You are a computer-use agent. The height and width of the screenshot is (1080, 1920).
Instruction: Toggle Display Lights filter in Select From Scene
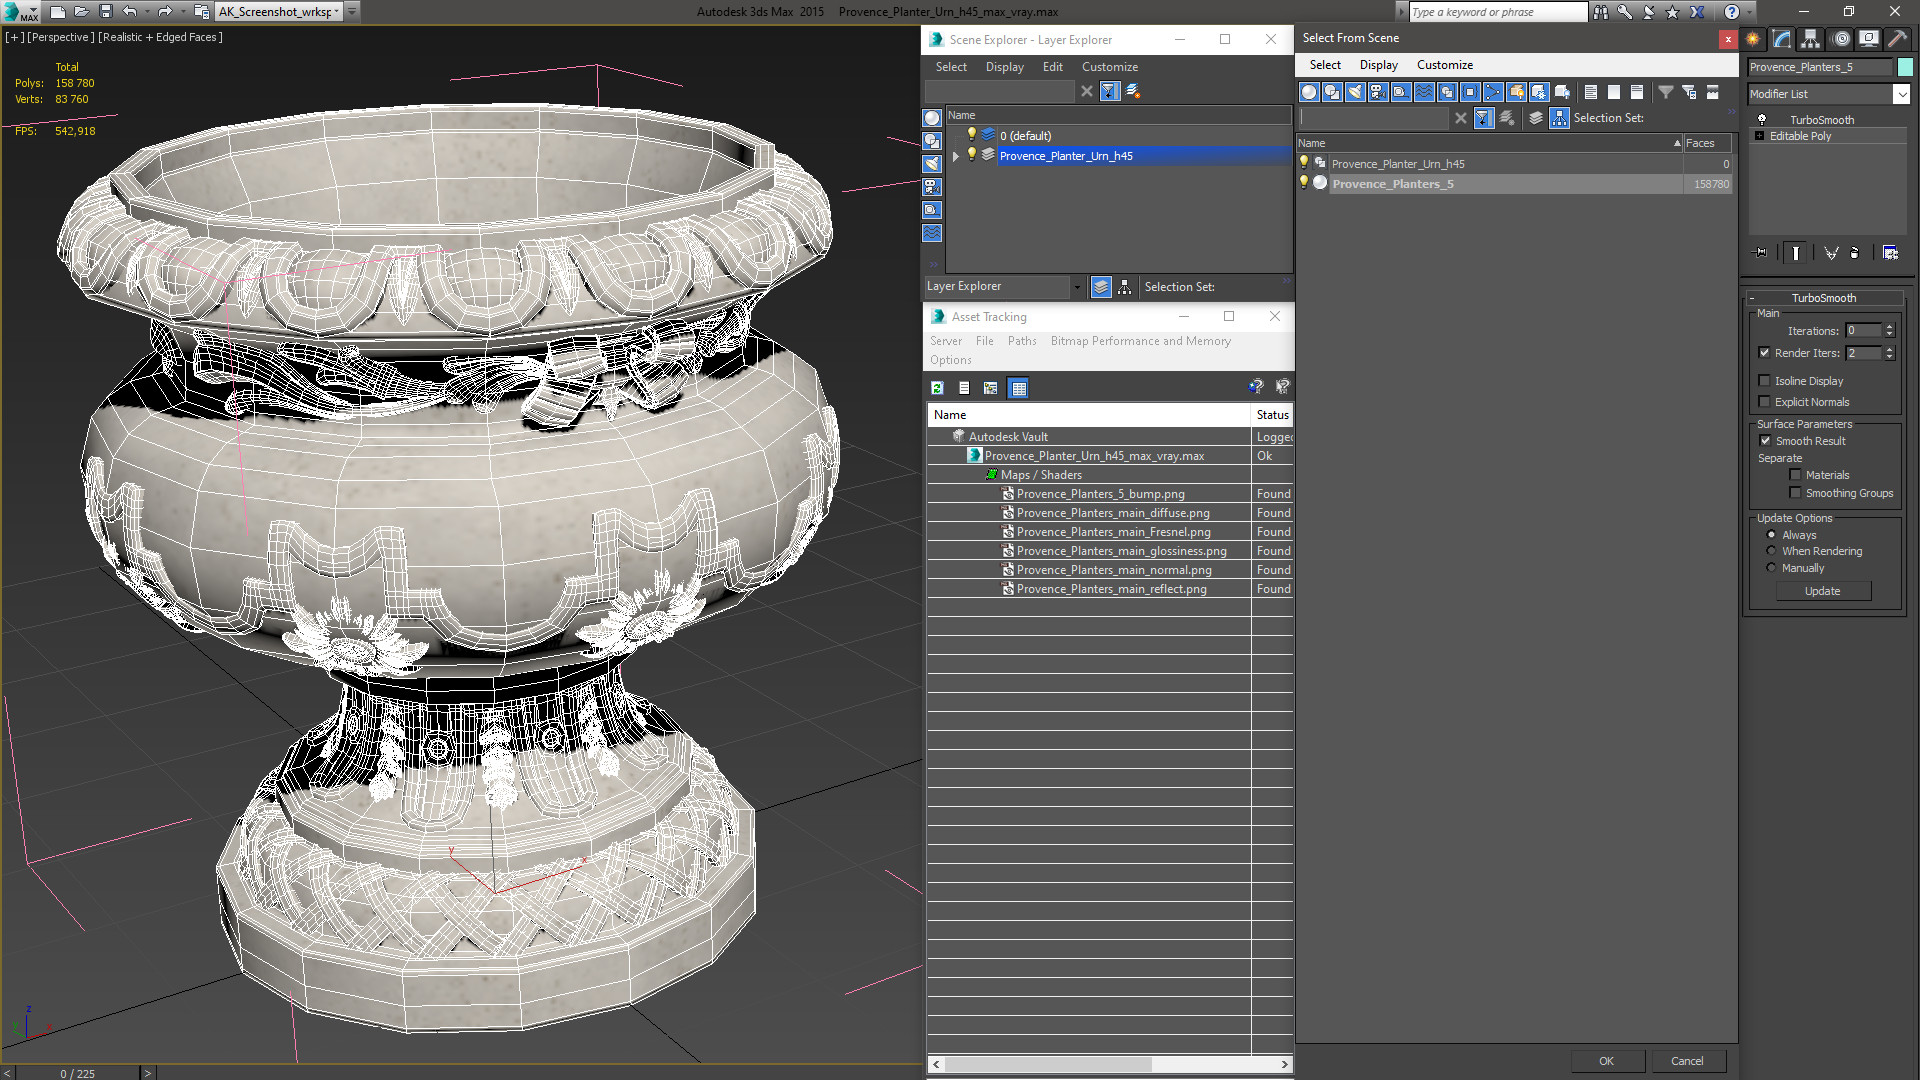[1355, 92]
